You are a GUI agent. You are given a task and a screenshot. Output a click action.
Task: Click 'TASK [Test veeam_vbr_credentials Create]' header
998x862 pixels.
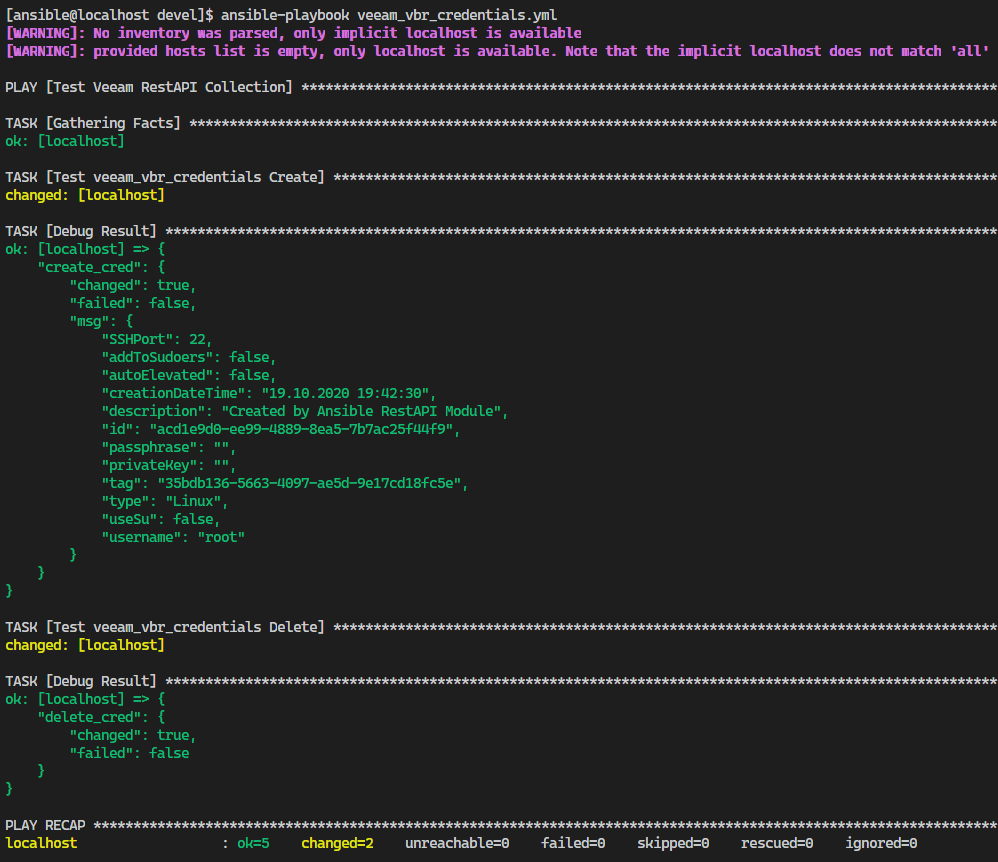click(x=165, y=177)
